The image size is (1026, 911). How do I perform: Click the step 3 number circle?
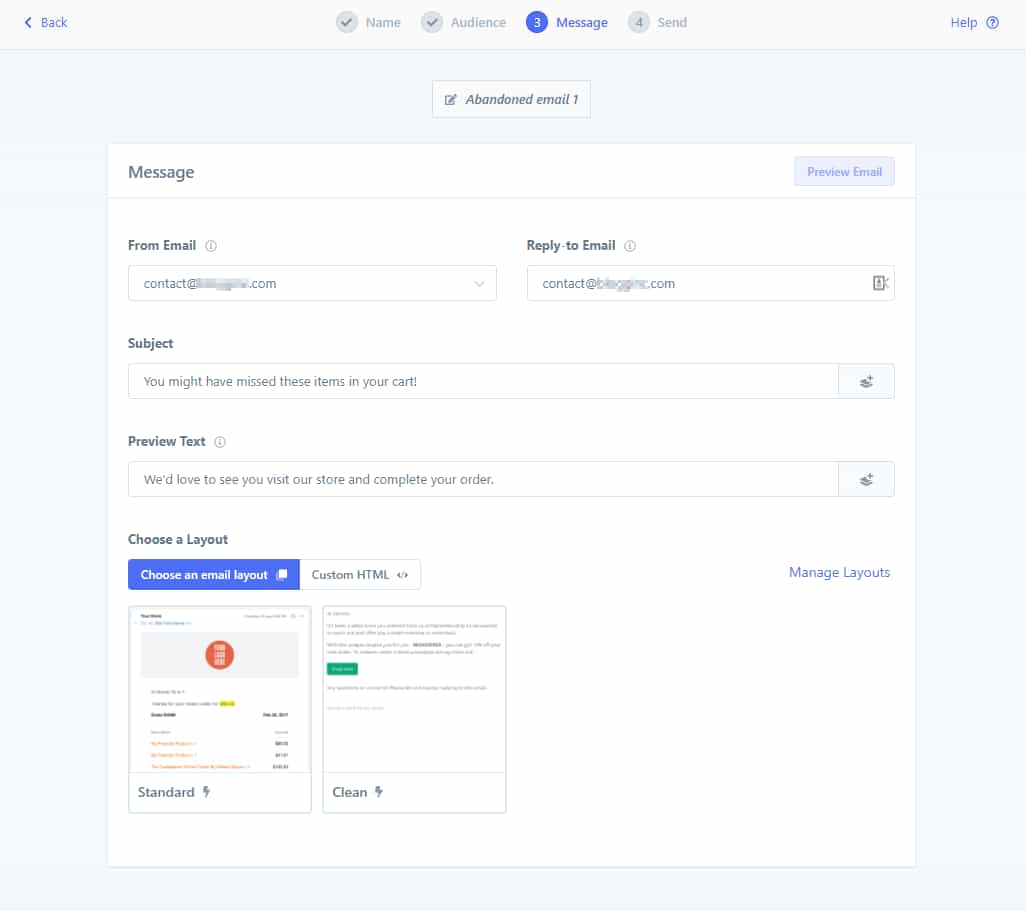[x=537, y=22]
